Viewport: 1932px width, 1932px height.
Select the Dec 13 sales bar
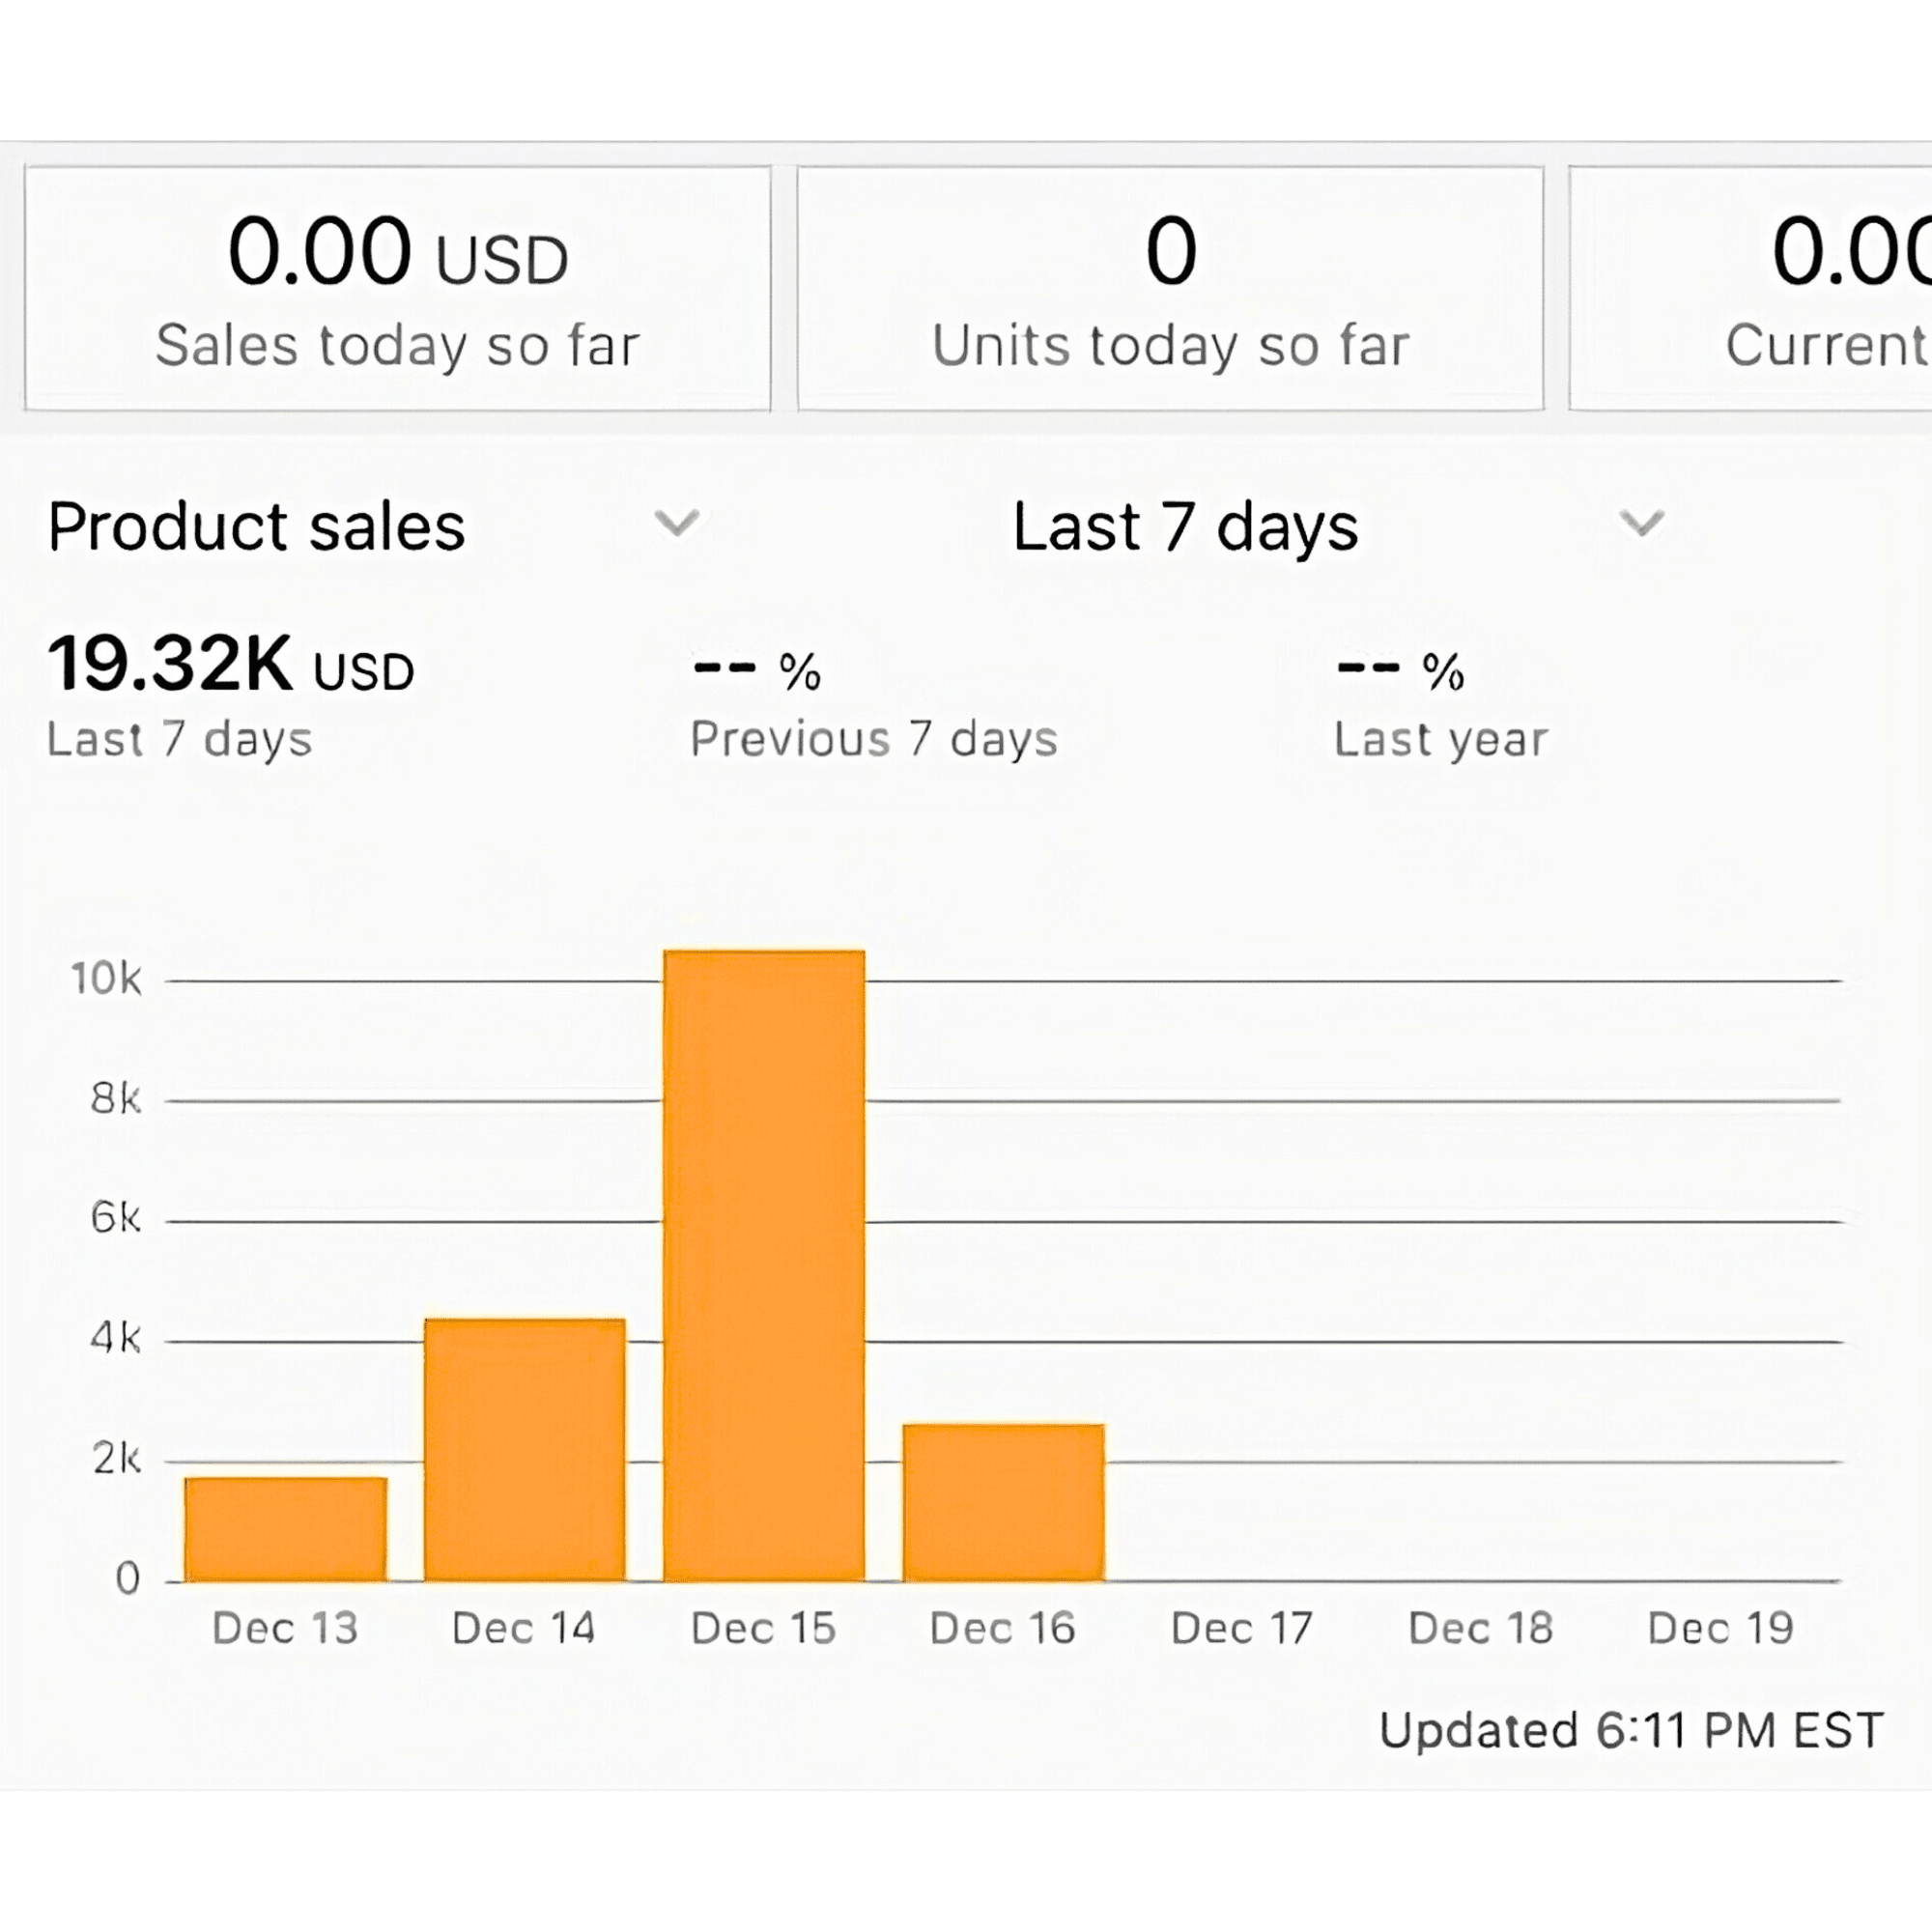(286, 1528)
